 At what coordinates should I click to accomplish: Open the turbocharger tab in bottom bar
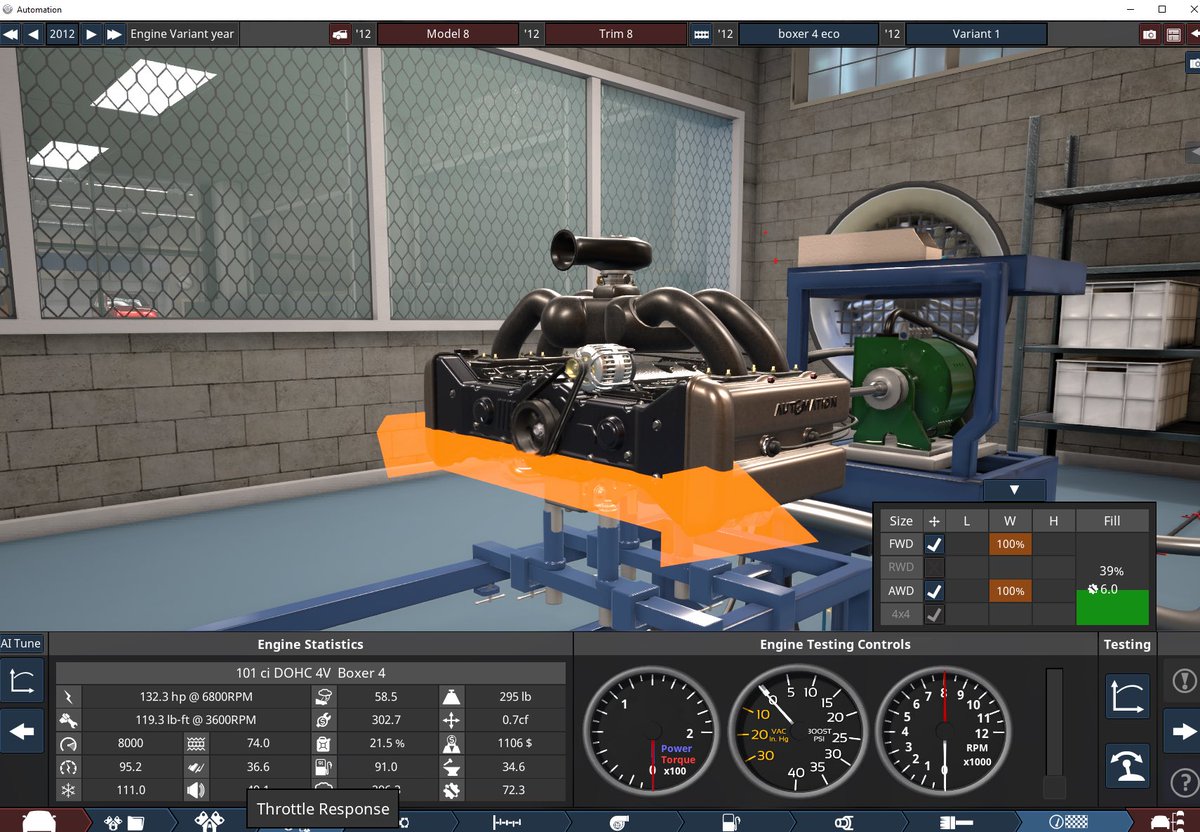[620, 821]
